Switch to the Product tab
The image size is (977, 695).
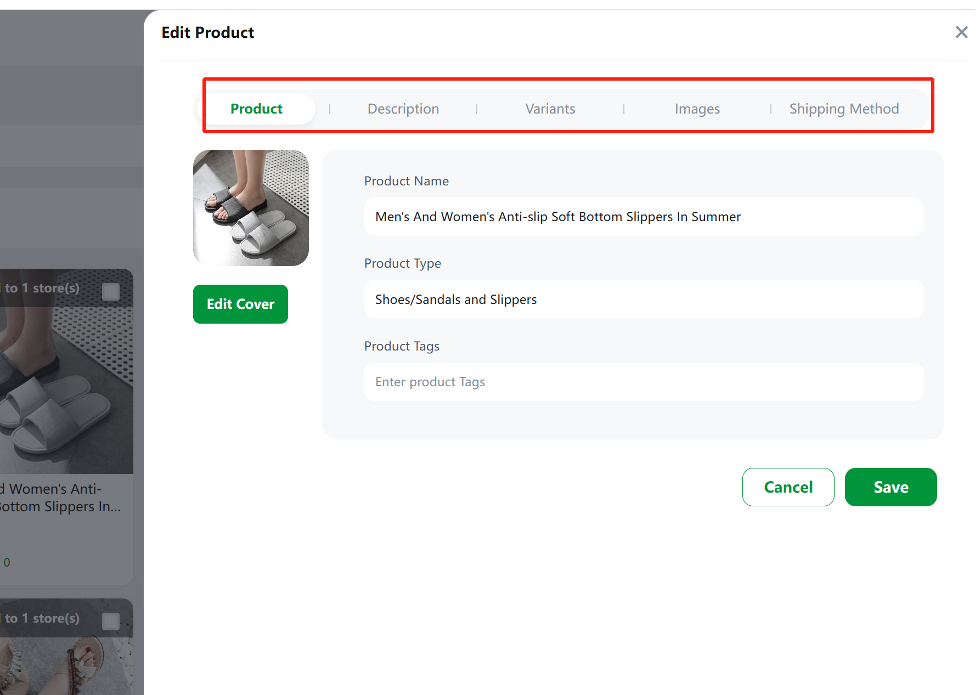tap(256, 109)
